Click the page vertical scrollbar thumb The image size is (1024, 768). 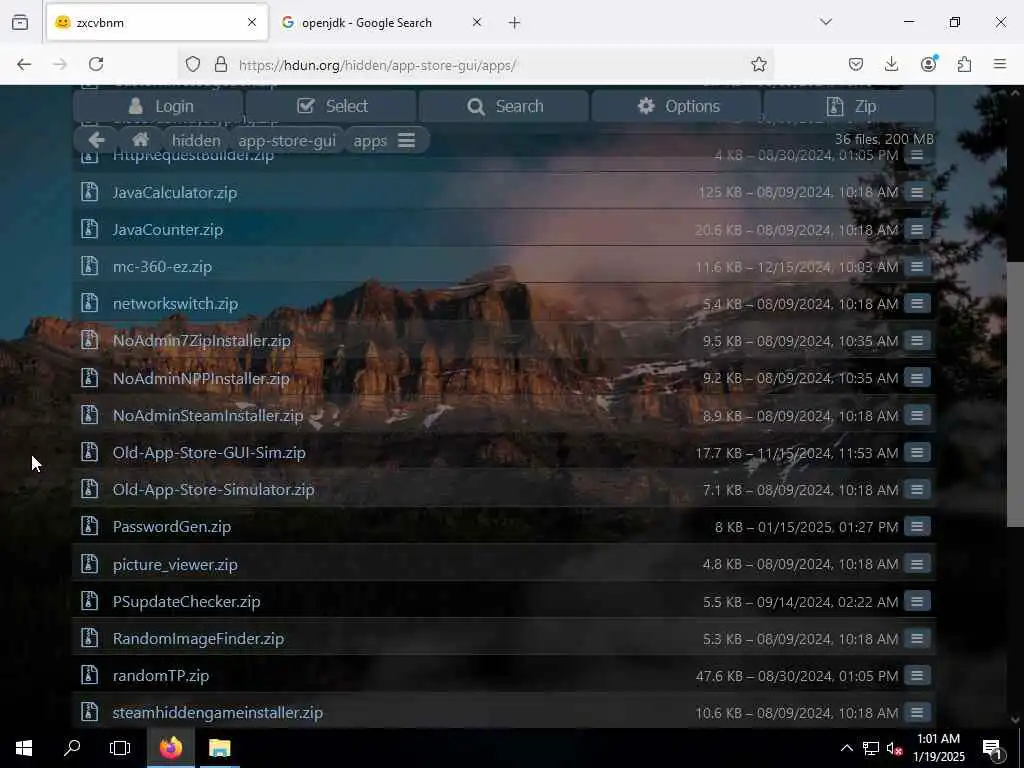click(1015, 394)
